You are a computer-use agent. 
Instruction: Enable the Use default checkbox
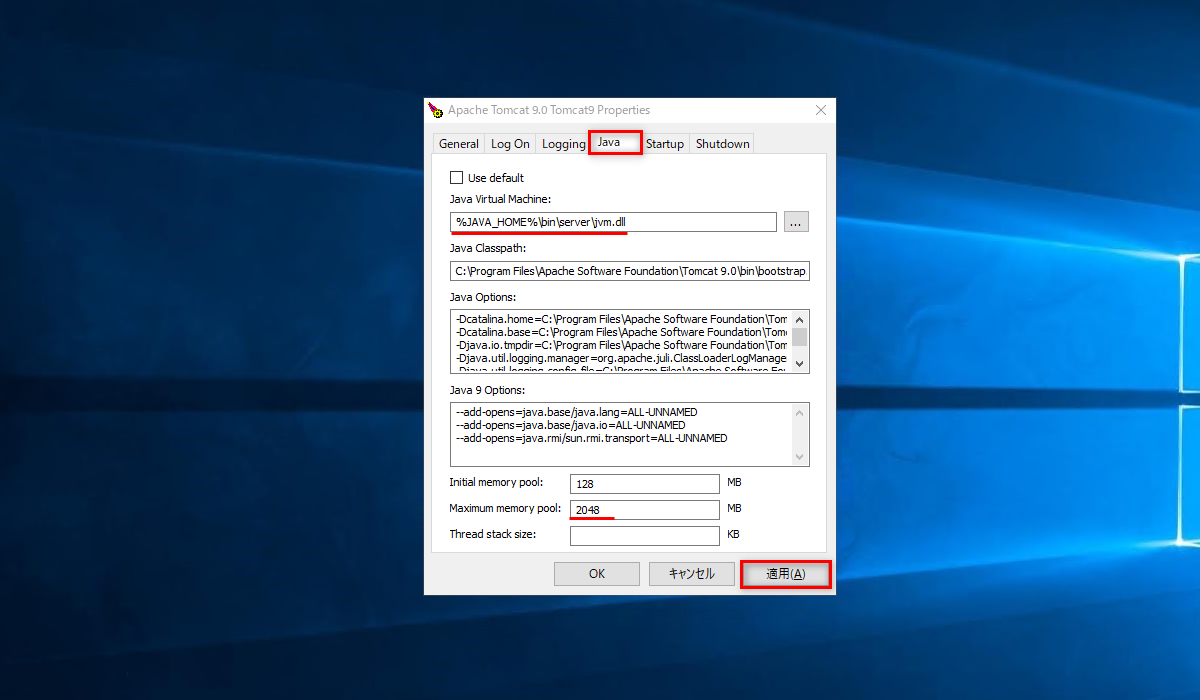pos(456,178)
